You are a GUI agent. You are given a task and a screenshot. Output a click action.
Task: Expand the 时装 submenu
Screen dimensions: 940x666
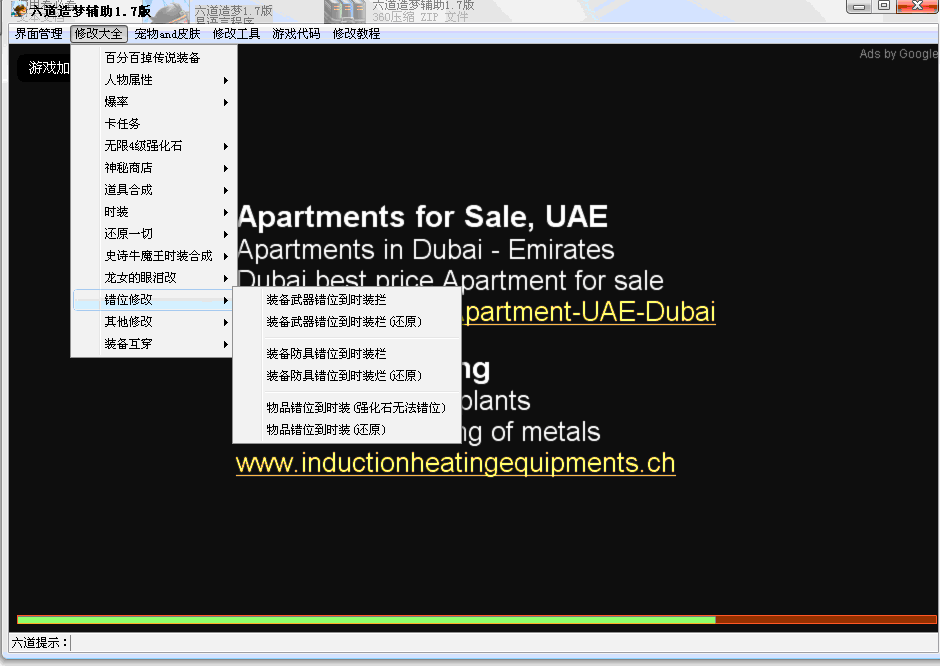tap(154, 212)
